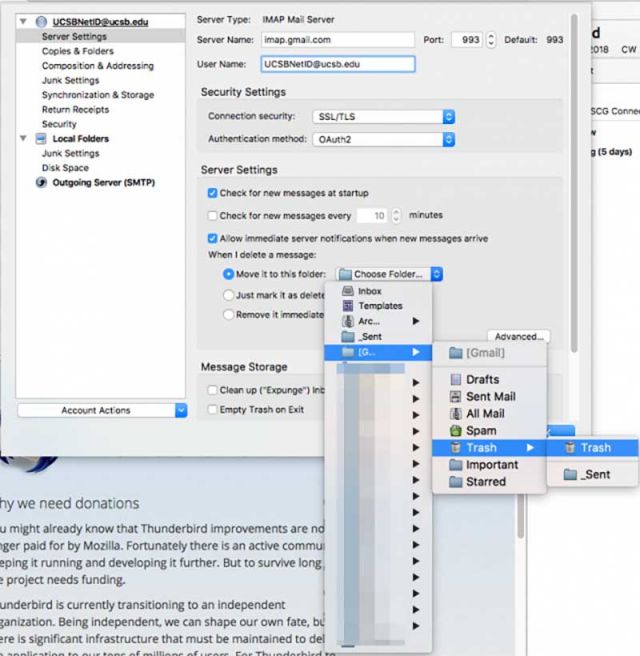Screen dimensions: 640x656
Task: Open Copies & Folders settings
Action: point(78,51)
